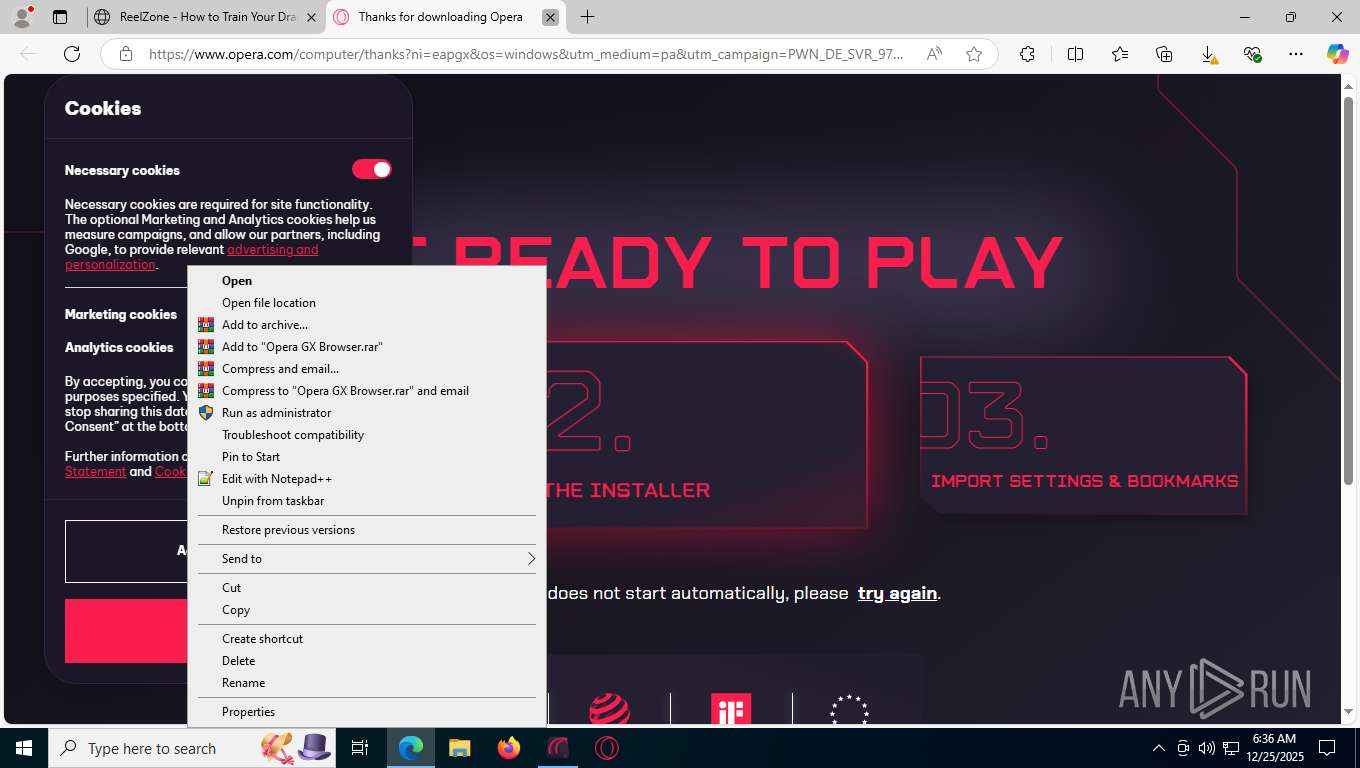Expand the Send to submenu
Image resolution: width=1360 pixels, height=768 pixels.
(x=366, y=559)
